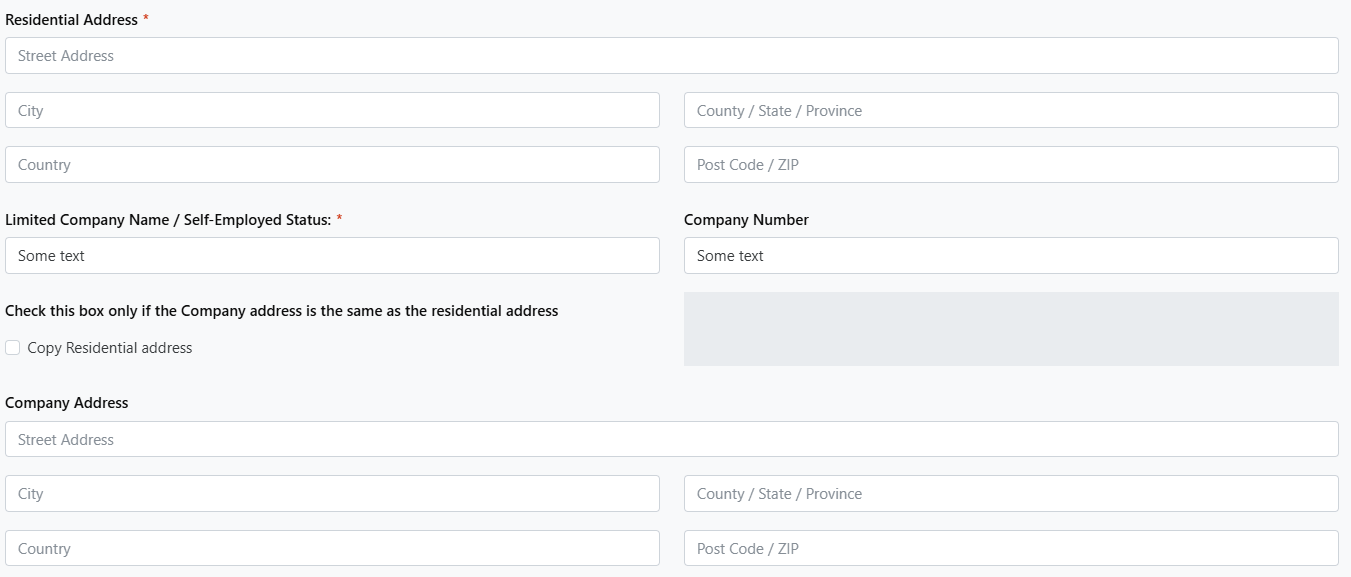This screenshot has width=1351, height=577.
Task: Focus the City field under Residential Address
Action: click(x=332, y=111)
